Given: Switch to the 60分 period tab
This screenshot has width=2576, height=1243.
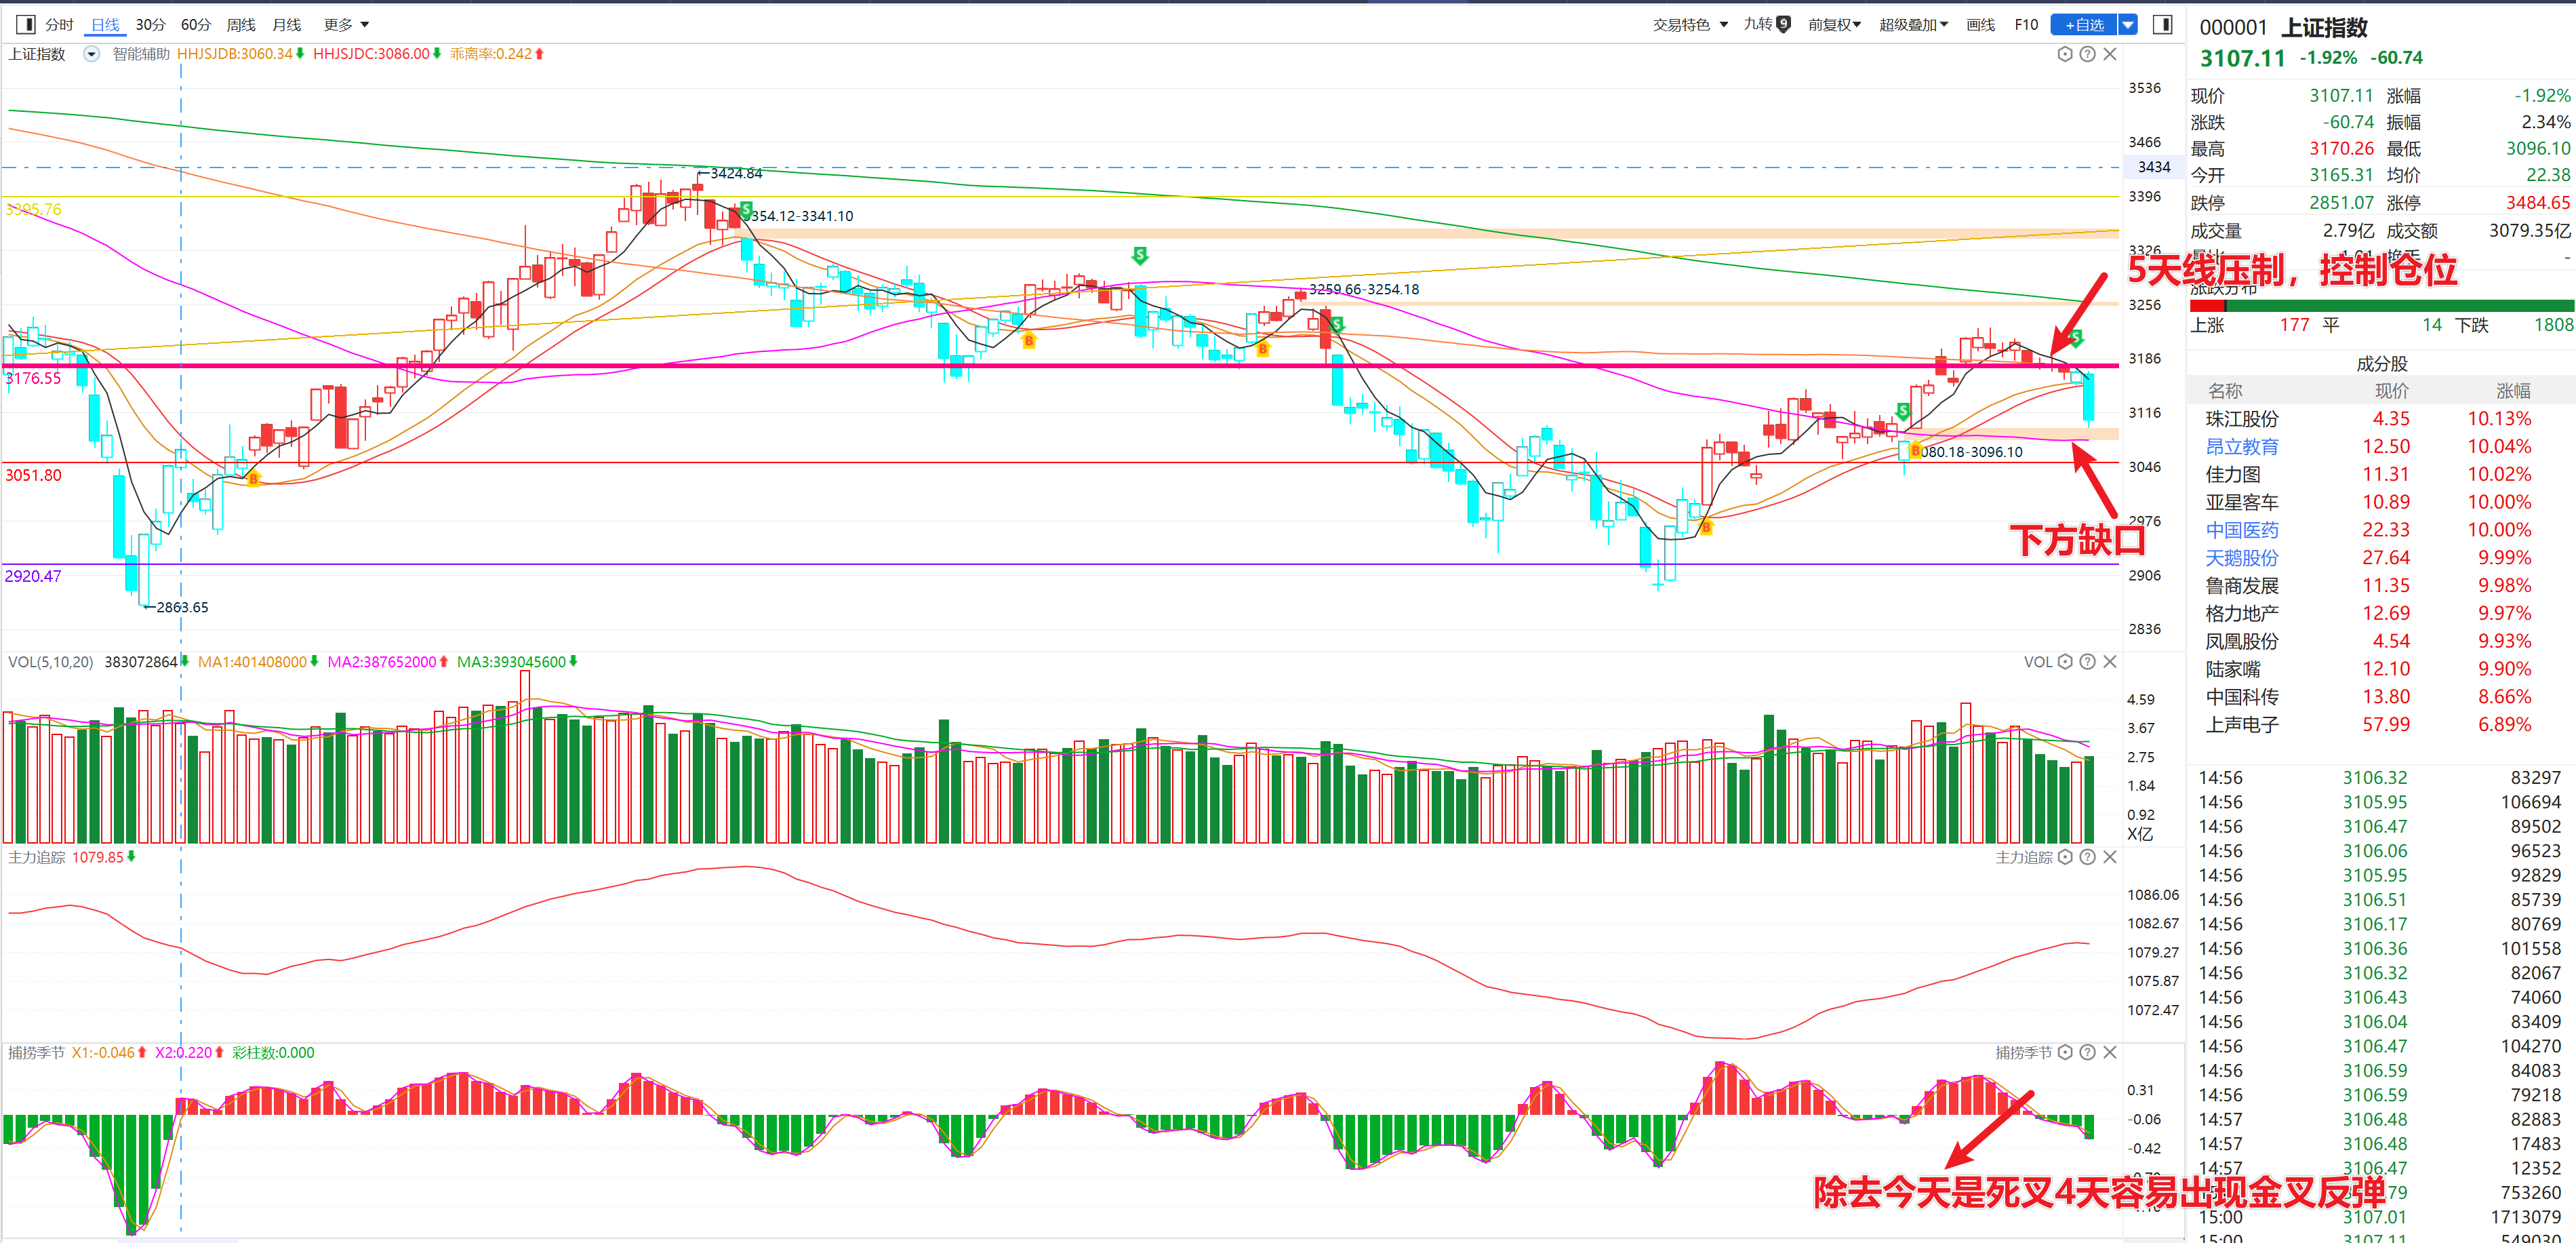Looking at the screenshot, I should tap(196, 24).
